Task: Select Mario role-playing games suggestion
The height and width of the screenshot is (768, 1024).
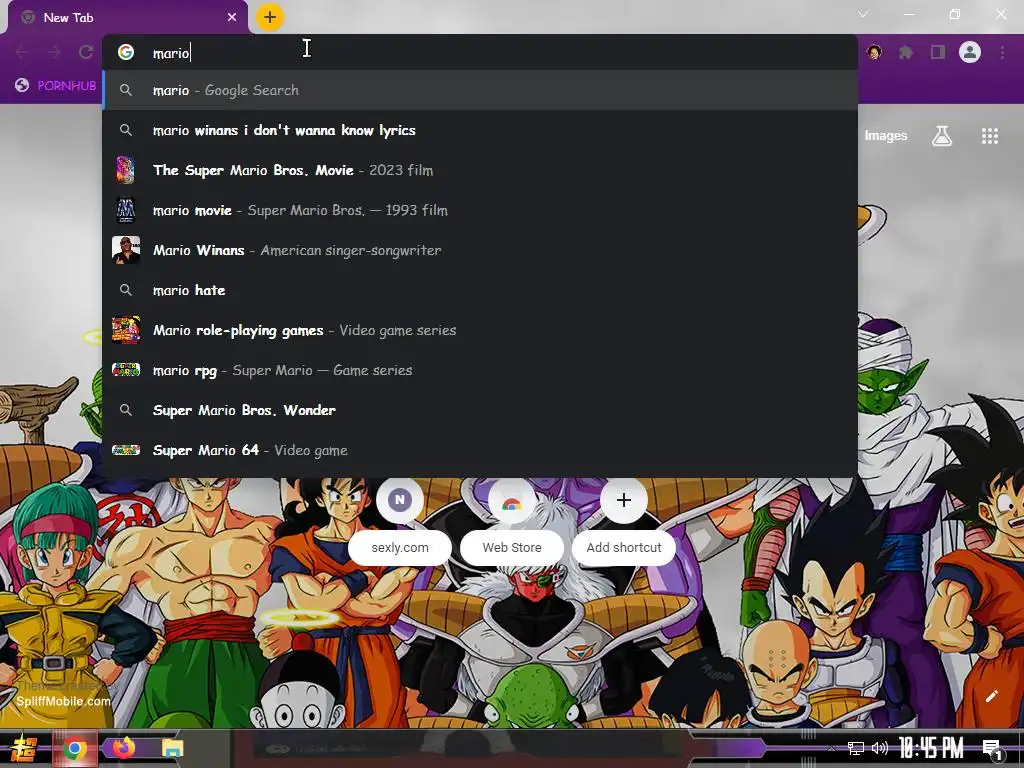Action: (480, 330)
